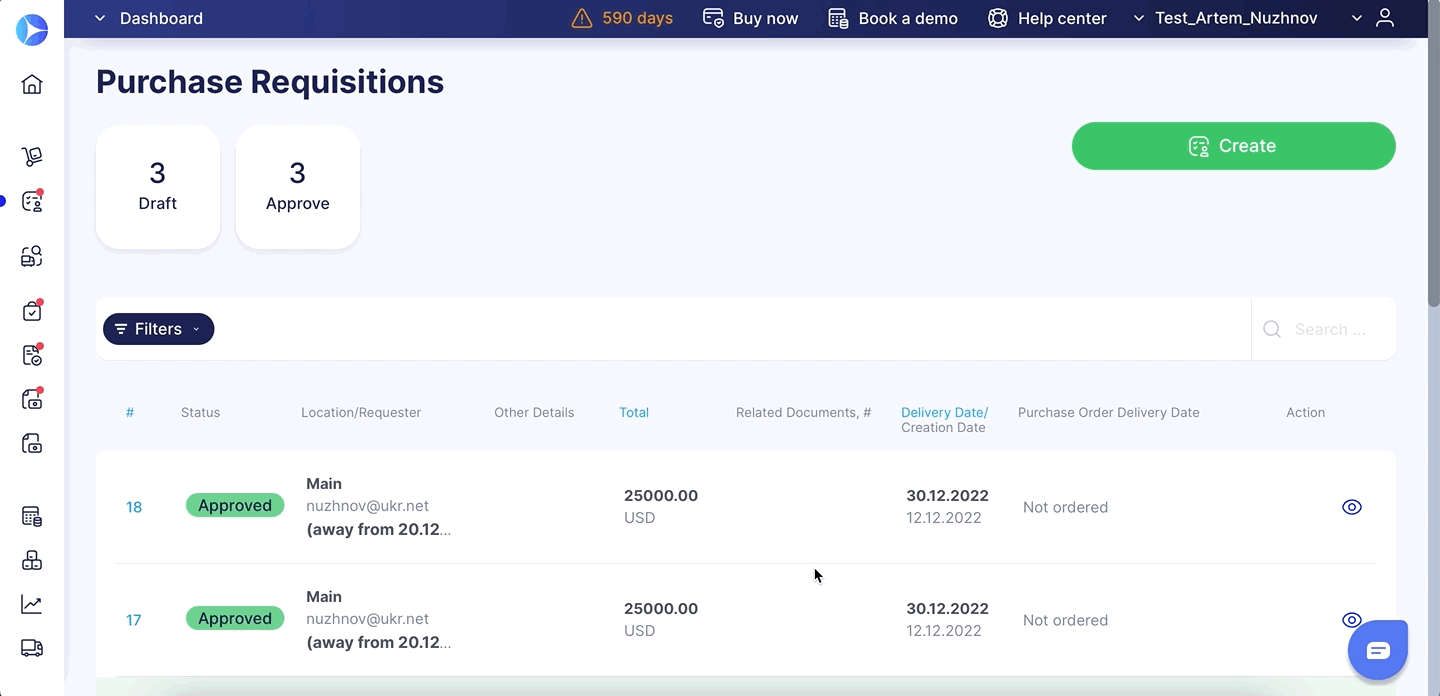This screenshot has height=696, width=1440.
Task: Click the Purchase Requisitions heading
Action: pos(270,82)
